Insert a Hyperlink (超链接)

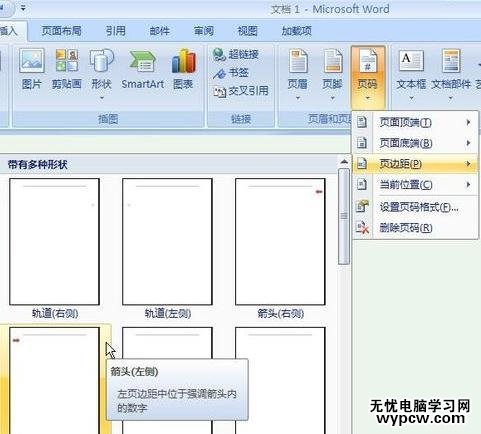point(236,54)
